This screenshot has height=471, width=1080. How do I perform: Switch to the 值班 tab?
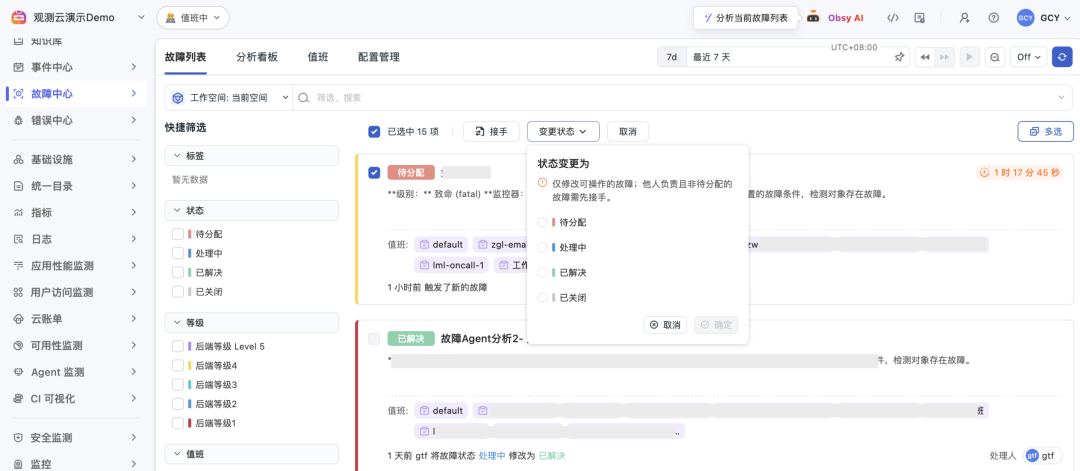tap(318, 57)
